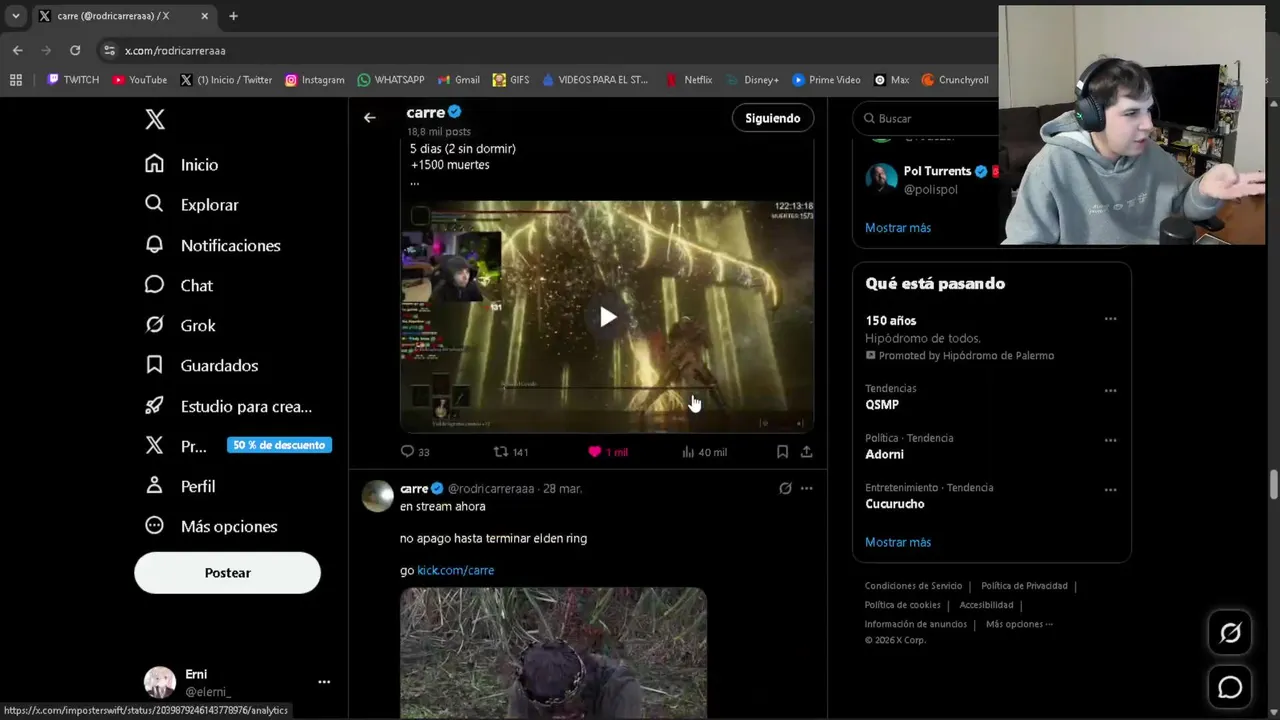Open Estudio para creadores in sidebar
Image resolution: width=1280 pixels, height=720 pixels.
[229, 406]
